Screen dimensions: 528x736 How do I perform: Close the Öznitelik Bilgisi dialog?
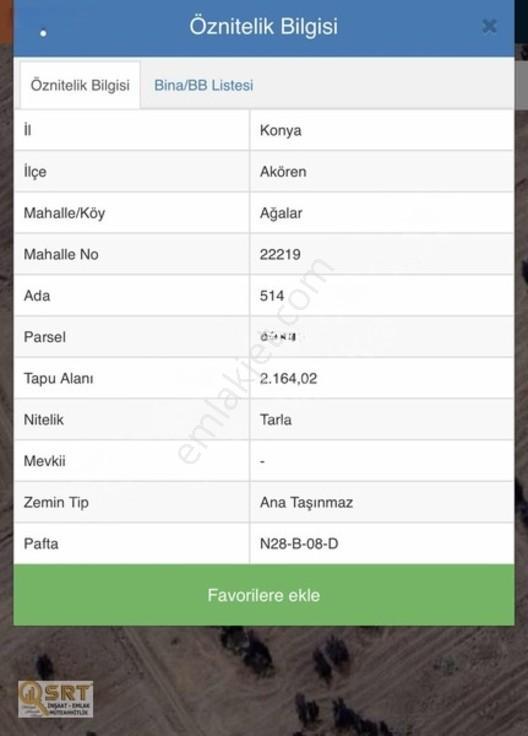[x=489, y=26]
